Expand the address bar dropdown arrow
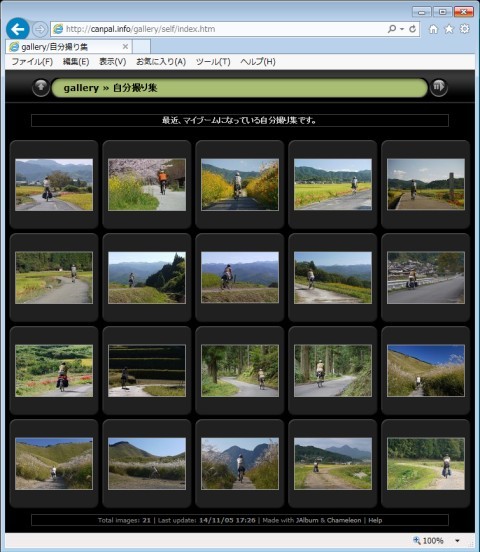Screen dimensions: 480x552 point(402,29)
